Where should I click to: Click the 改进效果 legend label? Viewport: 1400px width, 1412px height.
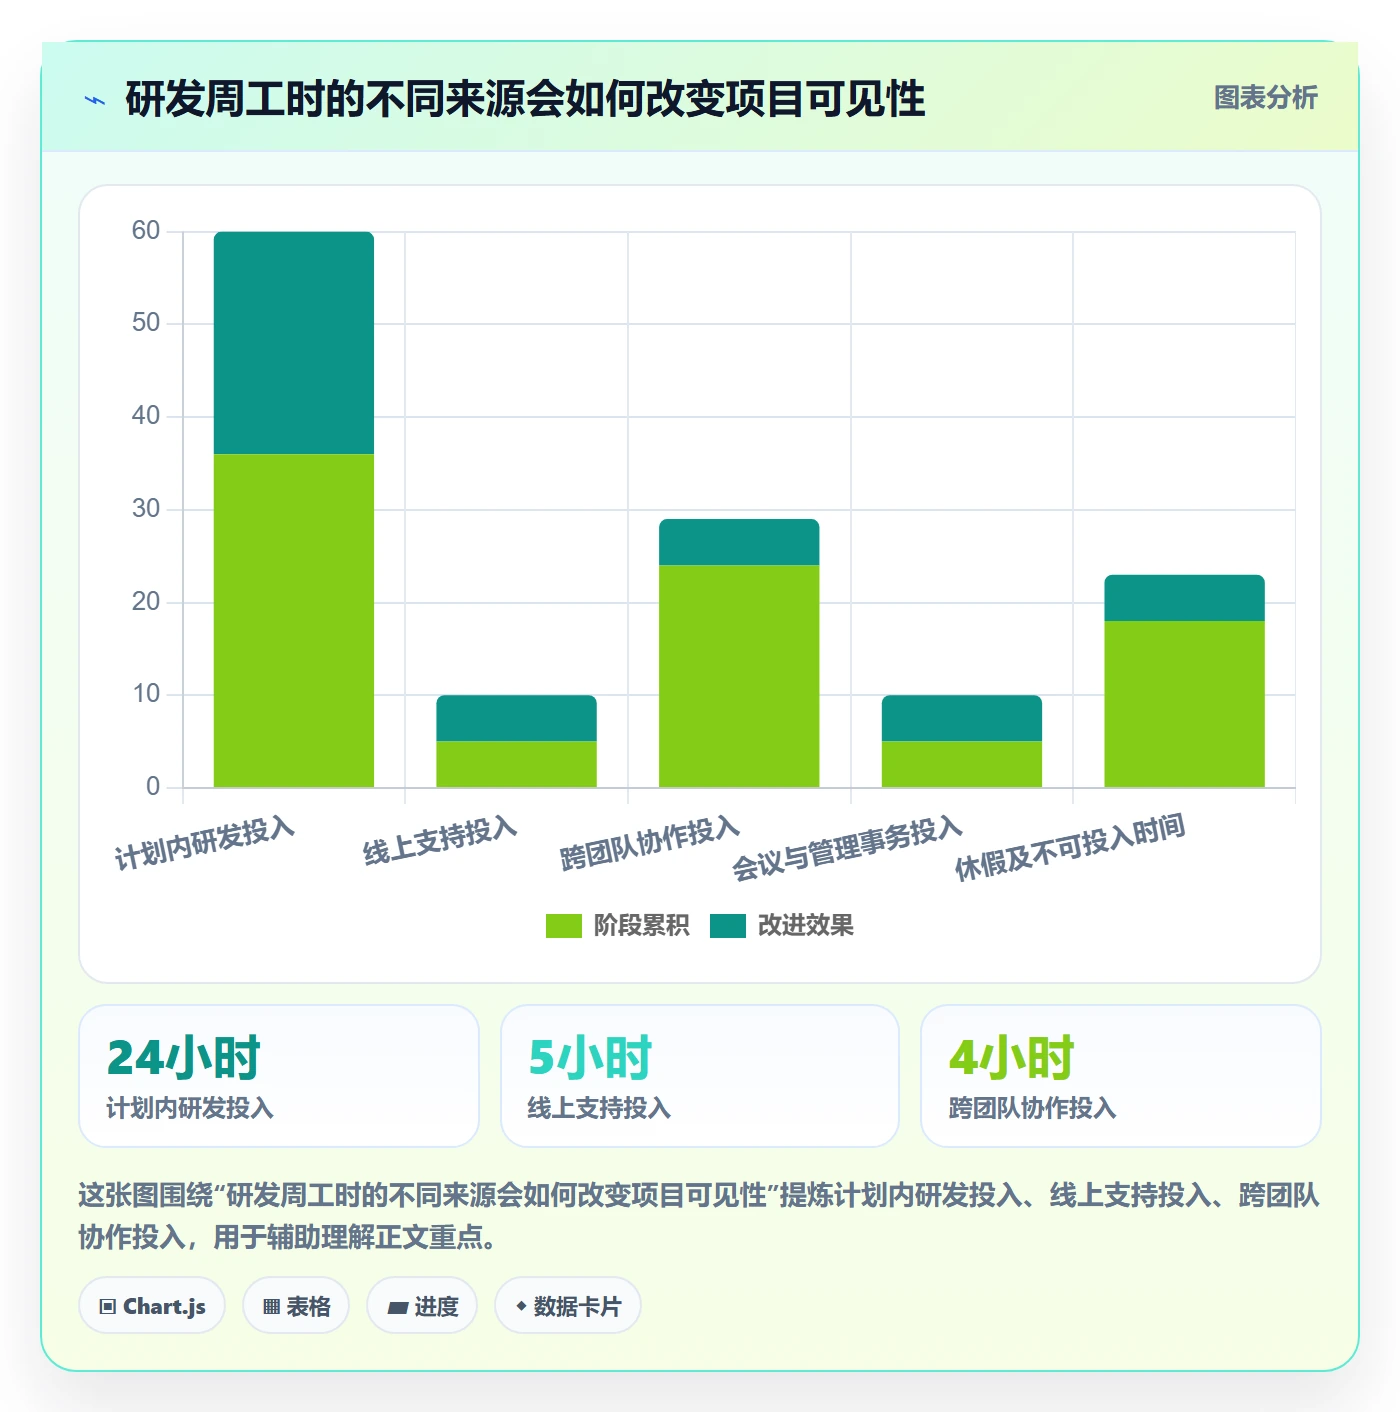[806, 926]
